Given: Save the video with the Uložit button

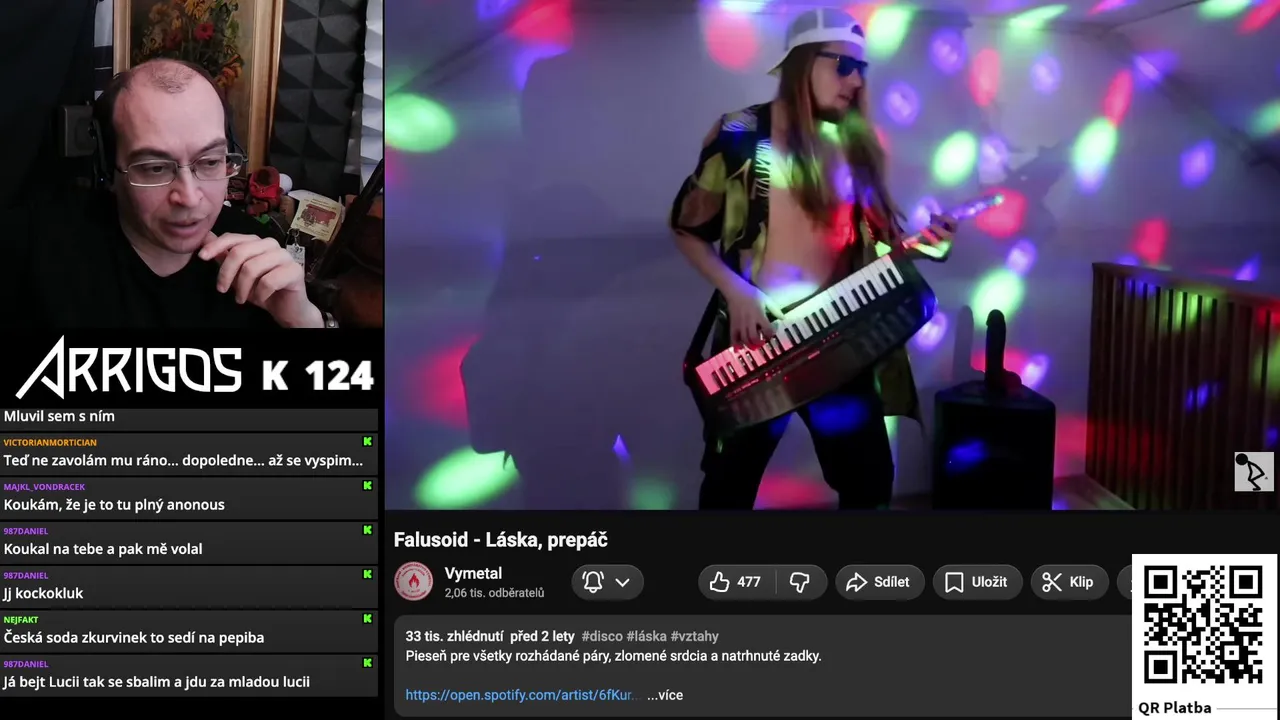Looking at the screenshot, I should click(x=976, y=582).
